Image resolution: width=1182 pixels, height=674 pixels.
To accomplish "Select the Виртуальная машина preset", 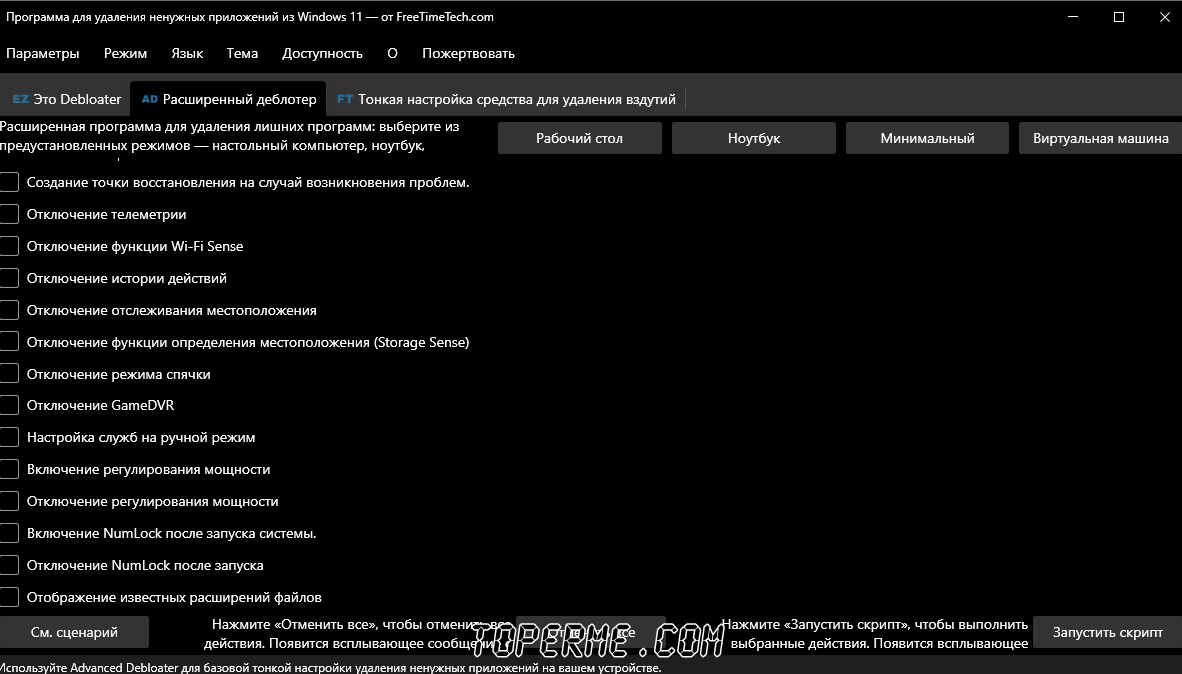I will point(1101,138).
